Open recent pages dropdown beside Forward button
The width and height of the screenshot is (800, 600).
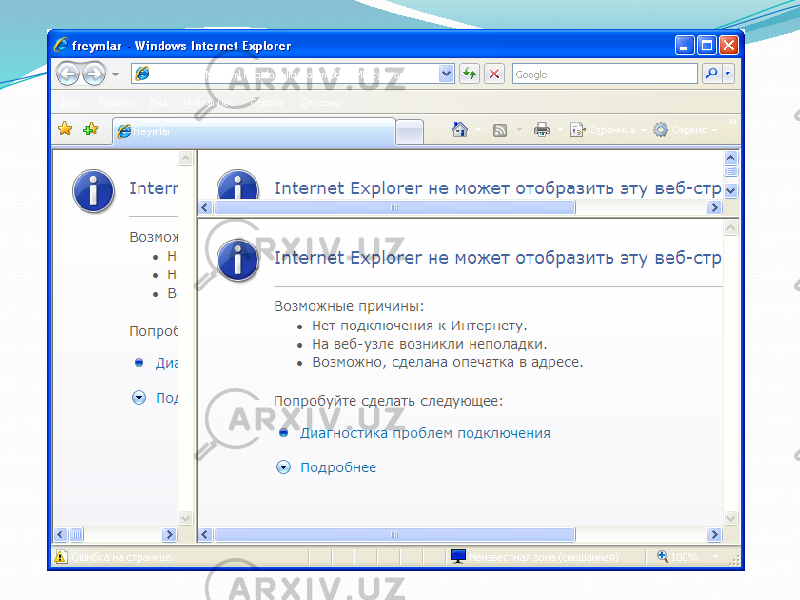pos(116,74)
